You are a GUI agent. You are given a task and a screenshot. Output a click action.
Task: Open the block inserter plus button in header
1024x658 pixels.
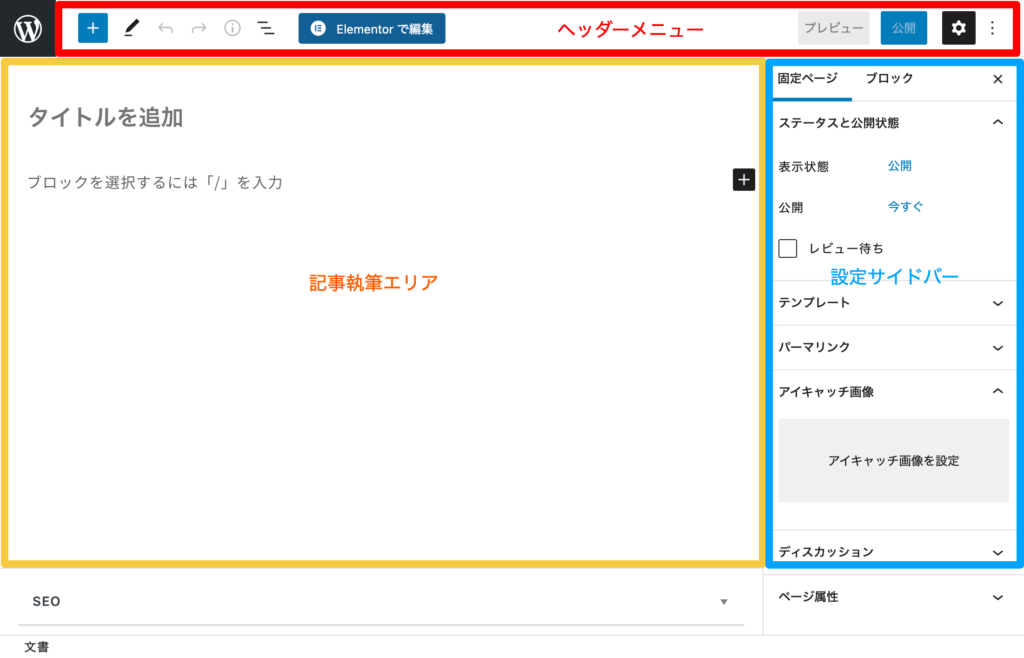tap(93, 28)
